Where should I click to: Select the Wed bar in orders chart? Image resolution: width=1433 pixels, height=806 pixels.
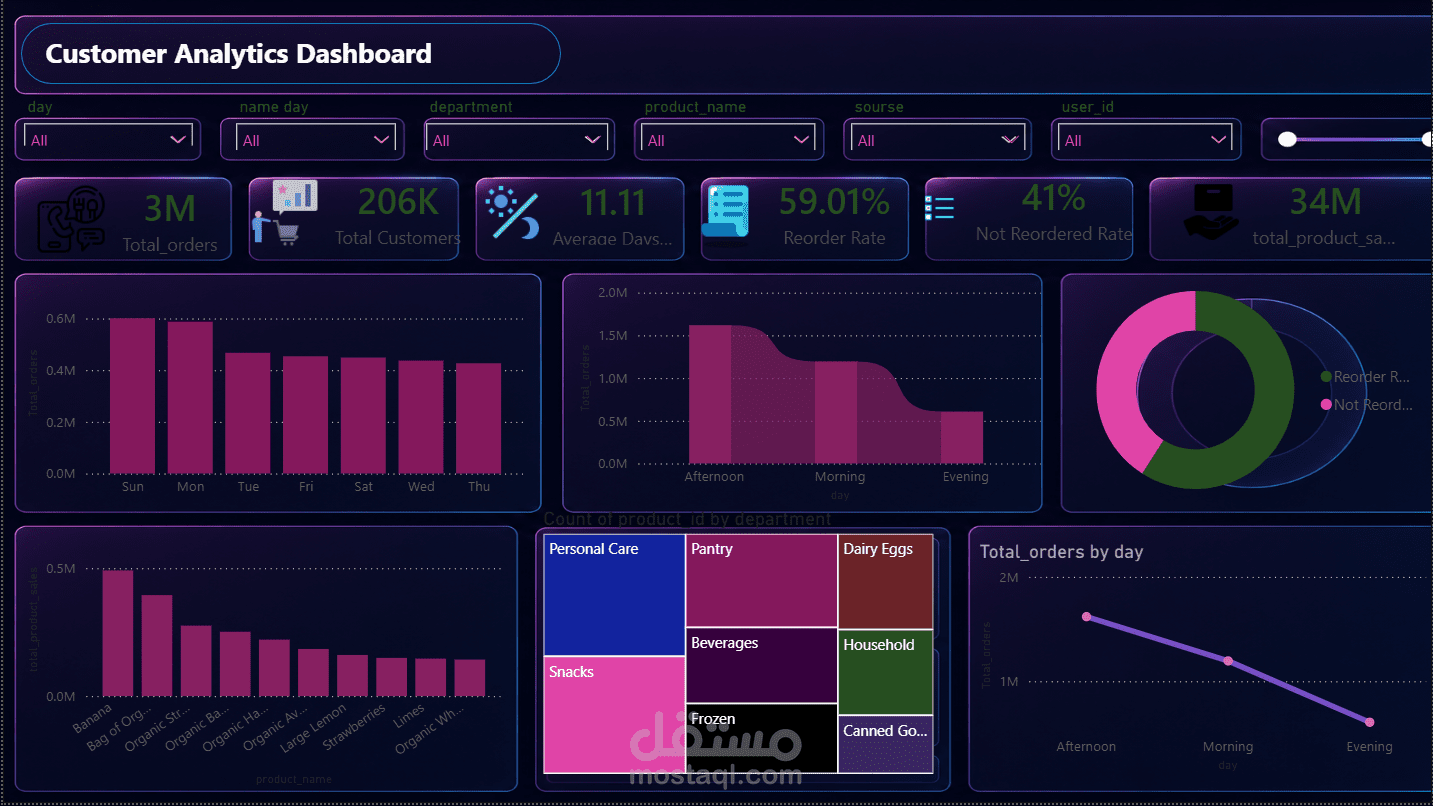(421, 417)
